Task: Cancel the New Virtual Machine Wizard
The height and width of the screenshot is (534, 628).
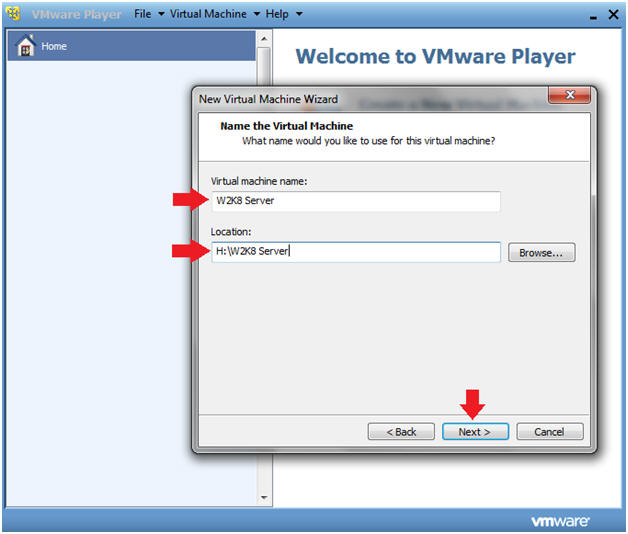Action: pyautogui.click(x=550, y=431)
